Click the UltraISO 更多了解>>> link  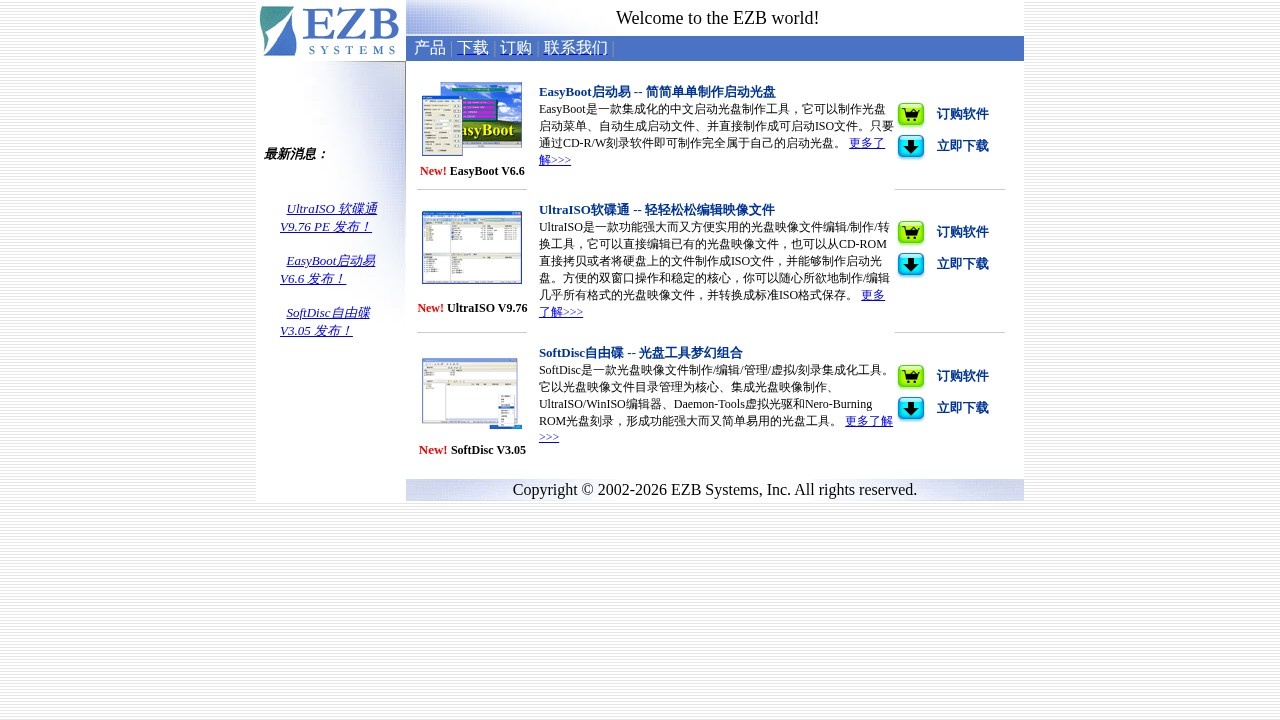click(x=712, y=304)
